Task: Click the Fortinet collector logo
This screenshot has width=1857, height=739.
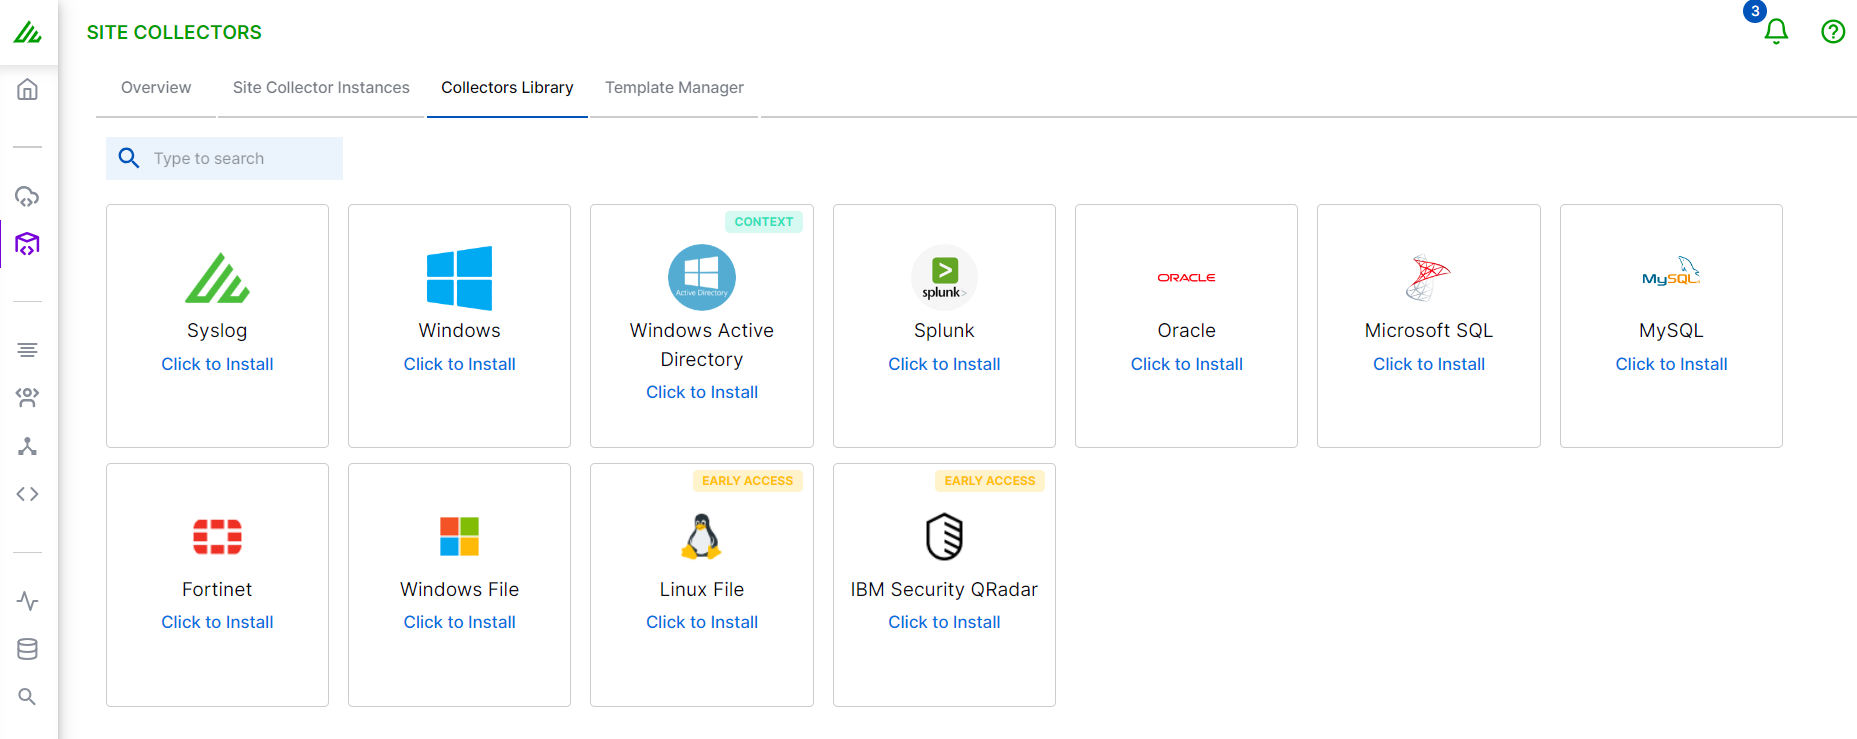Action: [x=217, y=536]
